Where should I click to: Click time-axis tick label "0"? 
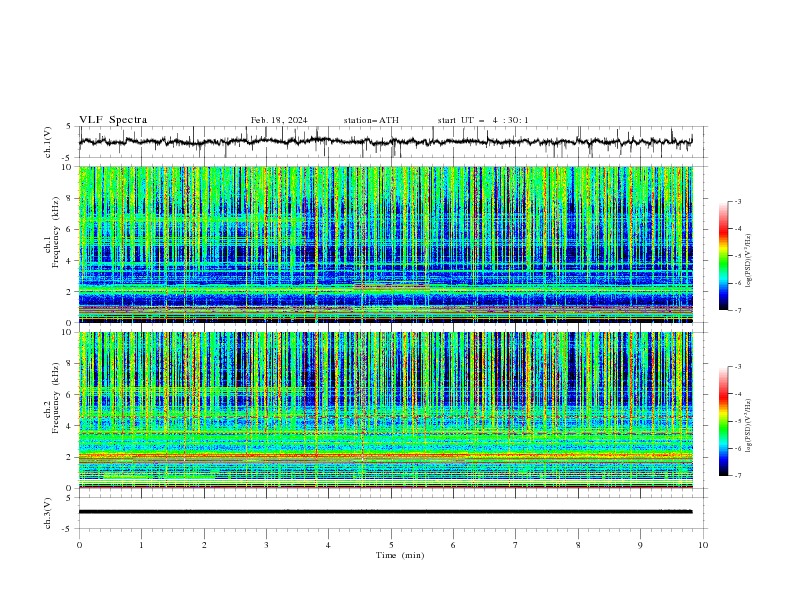pyautogui.click(x=79, y=545)
